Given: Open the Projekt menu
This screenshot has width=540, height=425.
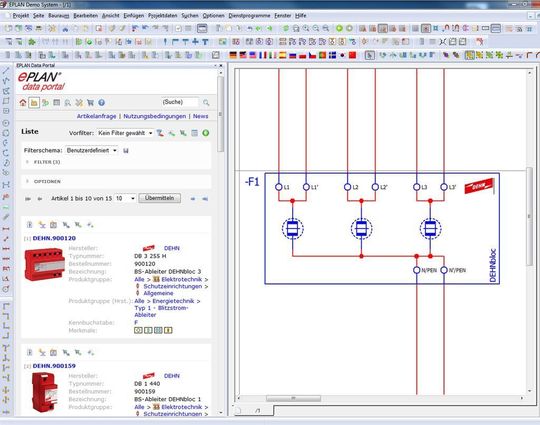Looking at the screenshot, I should [x=21, y=15].
